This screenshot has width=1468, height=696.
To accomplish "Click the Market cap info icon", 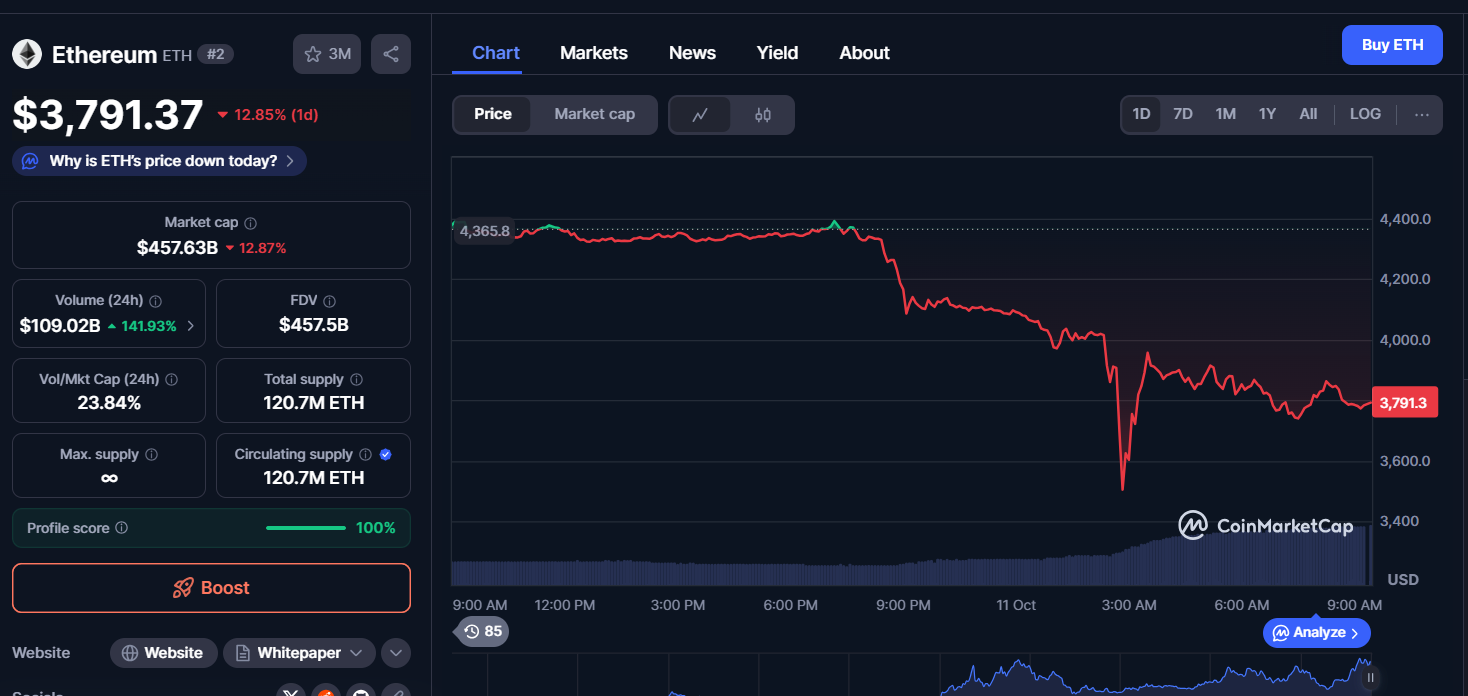I will point(251,223).
